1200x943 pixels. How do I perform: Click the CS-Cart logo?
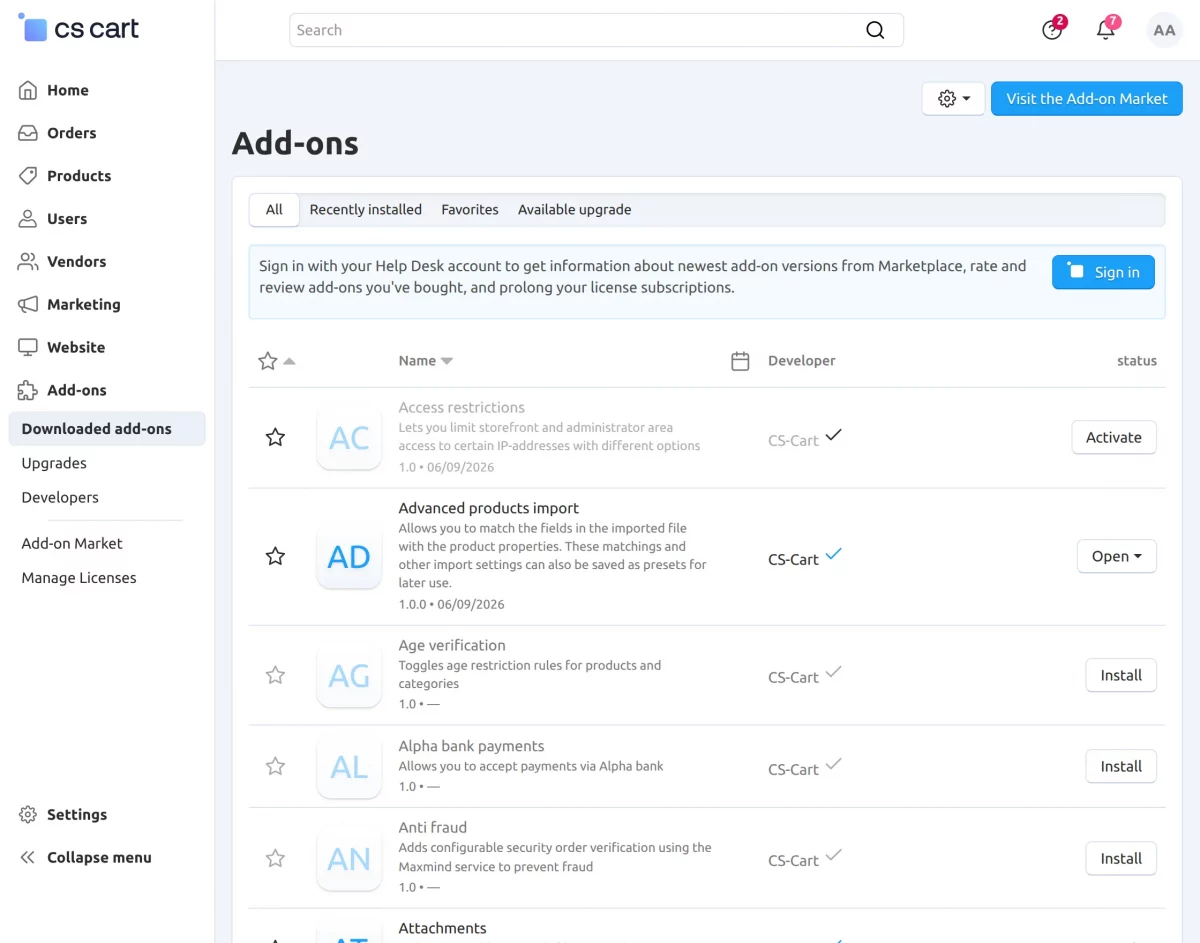[79, 29]
